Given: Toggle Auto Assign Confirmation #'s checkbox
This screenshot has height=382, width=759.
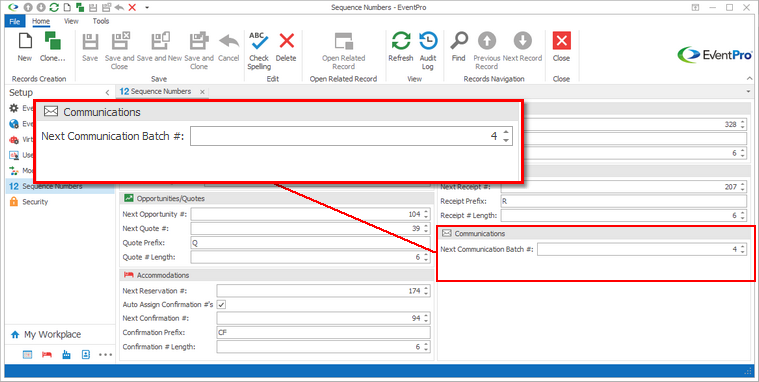Looking at the screenshot, I should pos(222,305).
